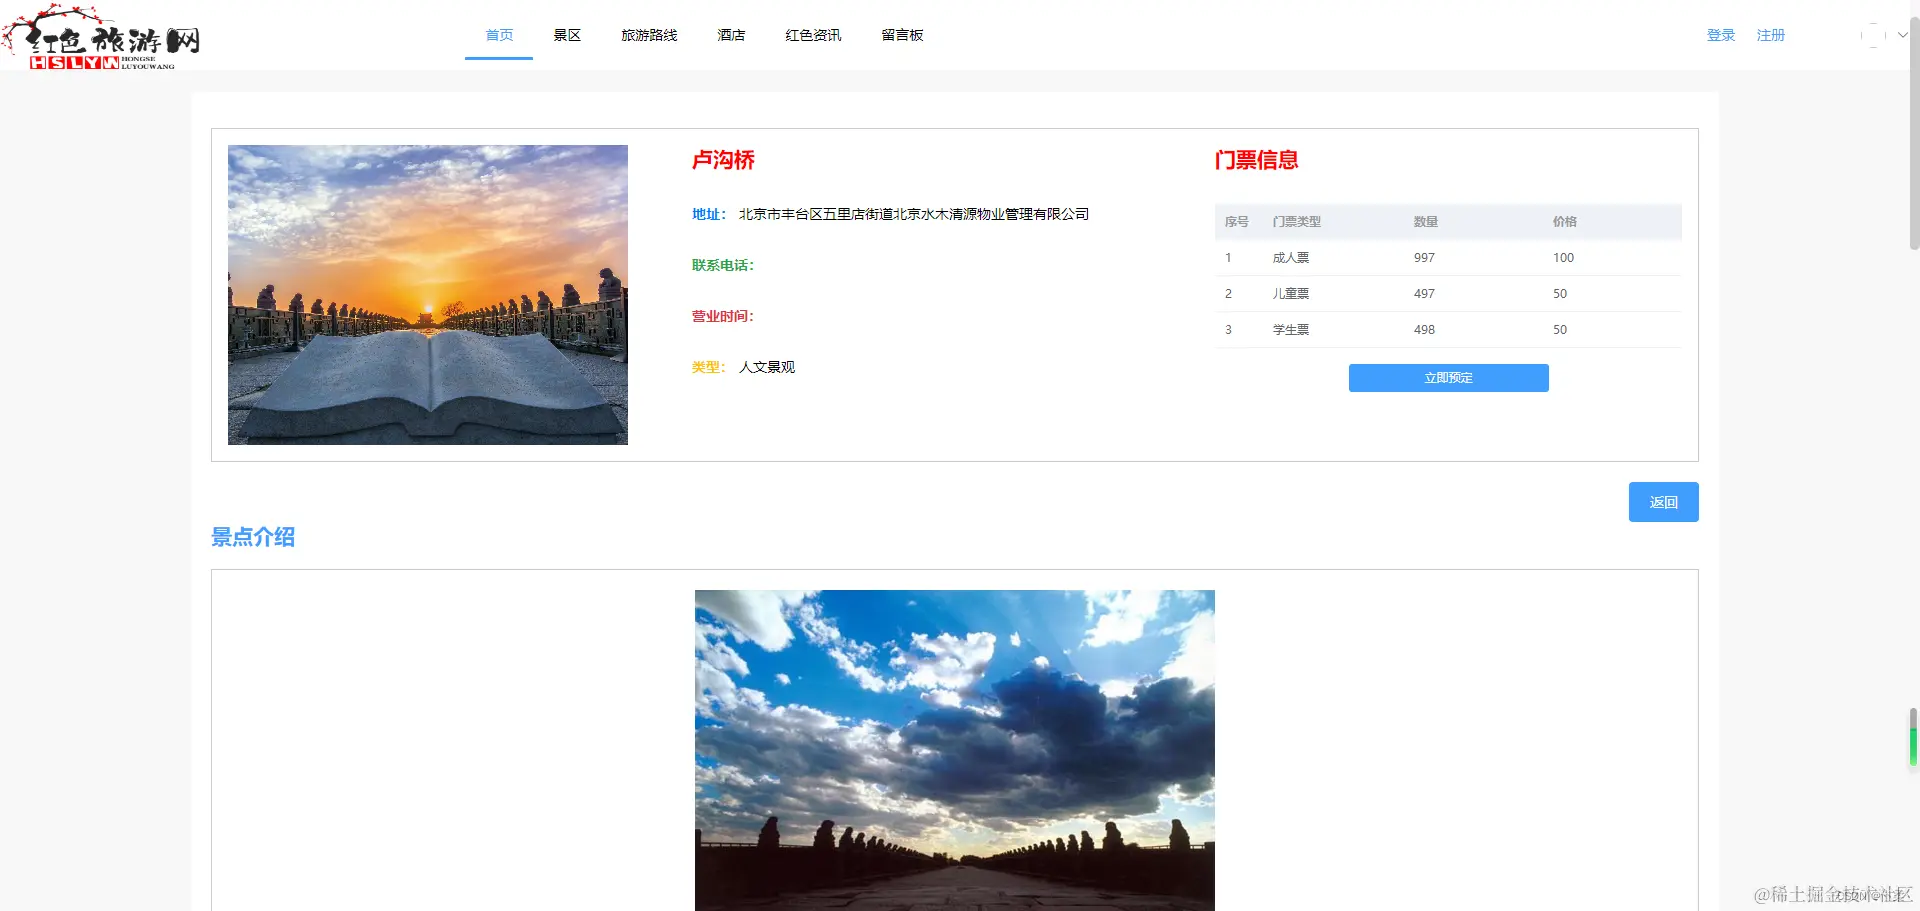Click the 注册 register link
Image resolution: width=1920 pixels, height=911 pixels.
1770,35
